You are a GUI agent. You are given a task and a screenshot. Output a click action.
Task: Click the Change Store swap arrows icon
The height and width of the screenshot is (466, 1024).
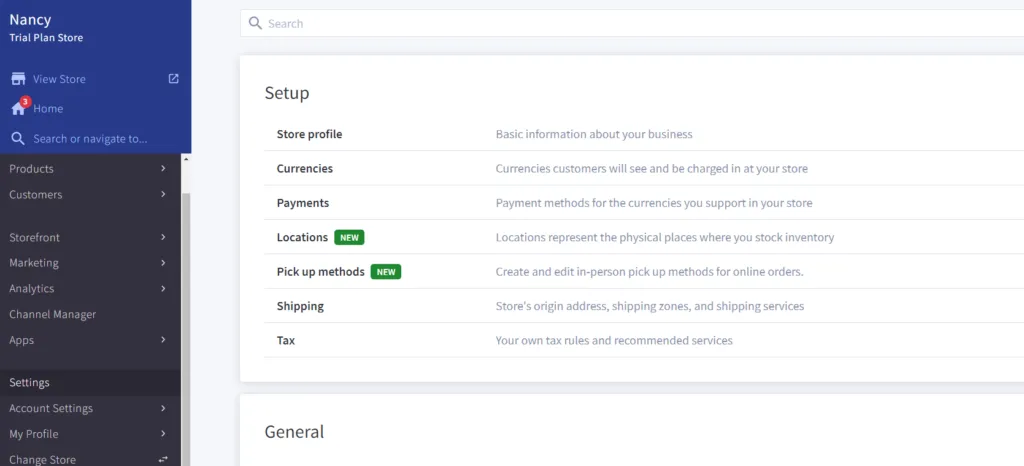pyautogui.click(x=163, y=460)
